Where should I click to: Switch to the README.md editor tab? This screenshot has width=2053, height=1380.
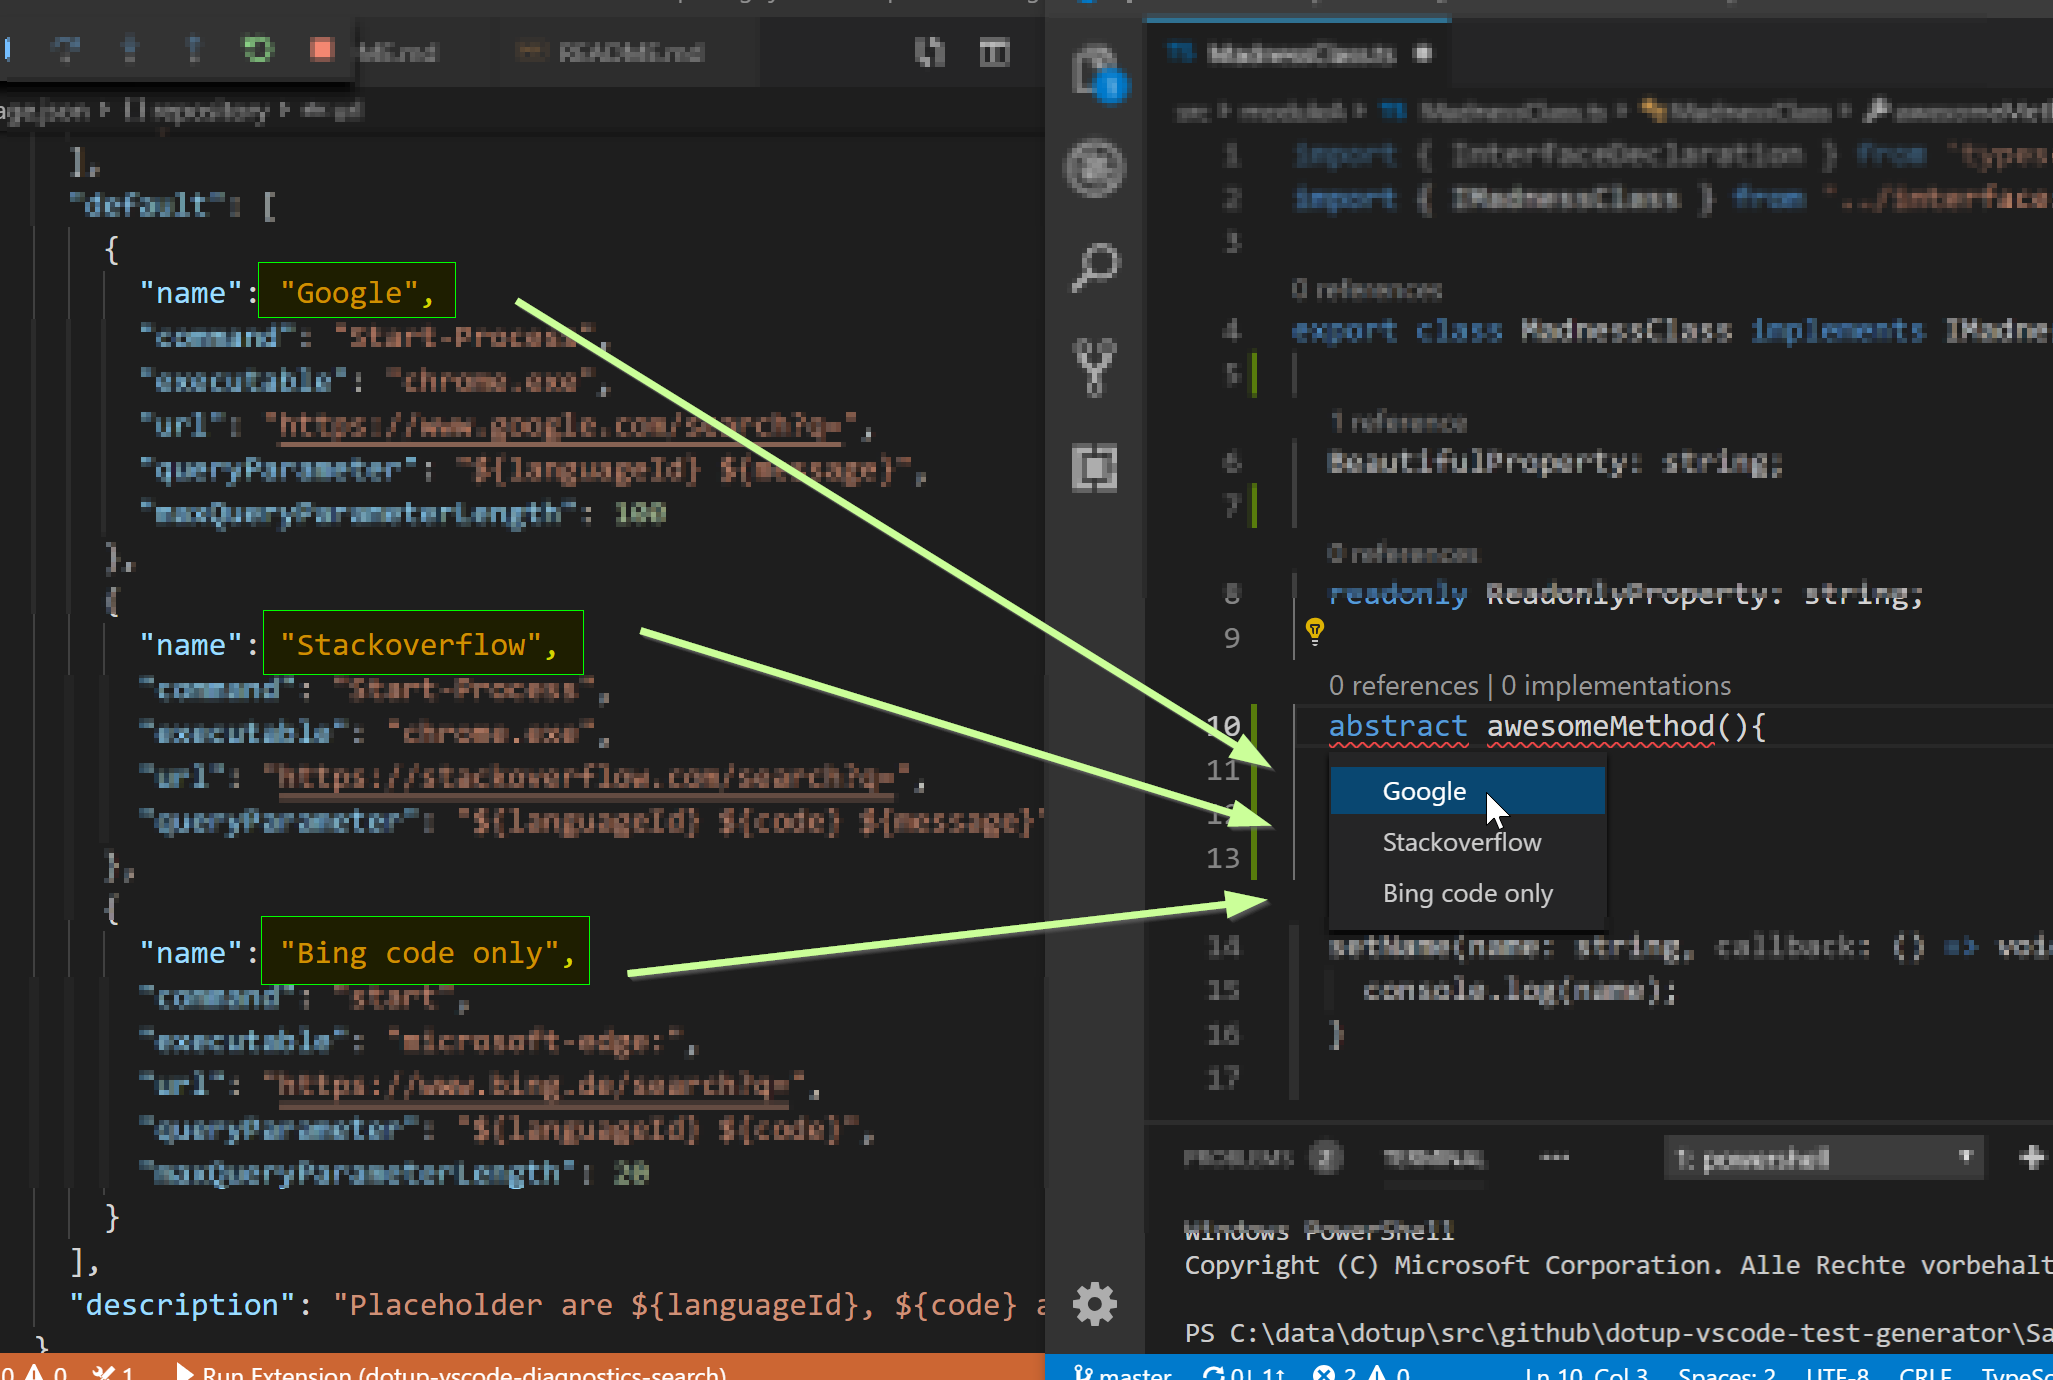(629, 52)
